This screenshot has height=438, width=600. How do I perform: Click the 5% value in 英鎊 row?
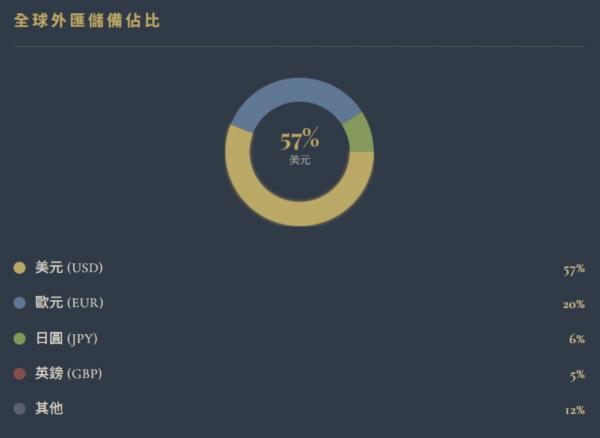tap(576, 375)
